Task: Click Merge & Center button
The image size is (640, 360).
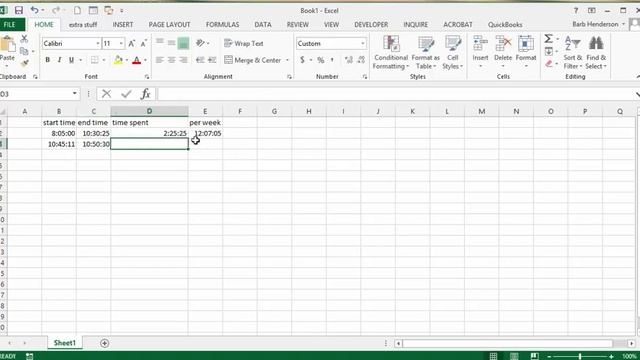Action: (252, 60)
